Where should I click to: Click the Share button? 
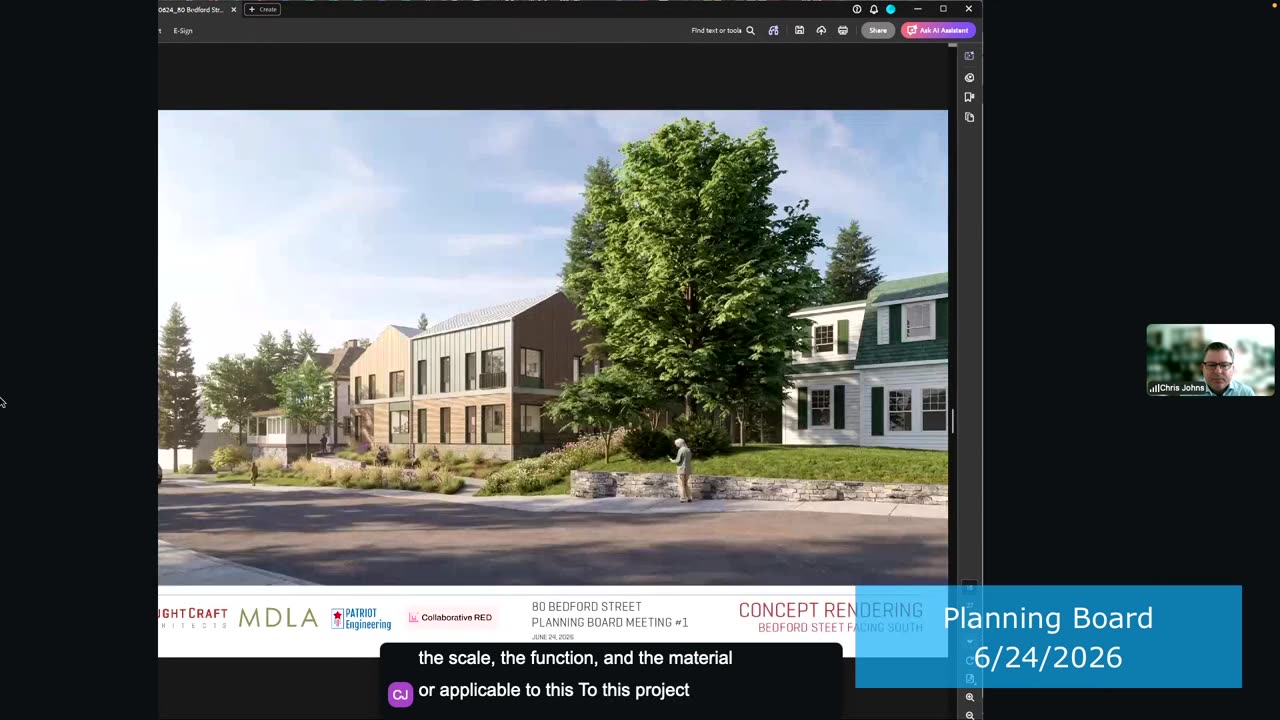coord(878,30)
